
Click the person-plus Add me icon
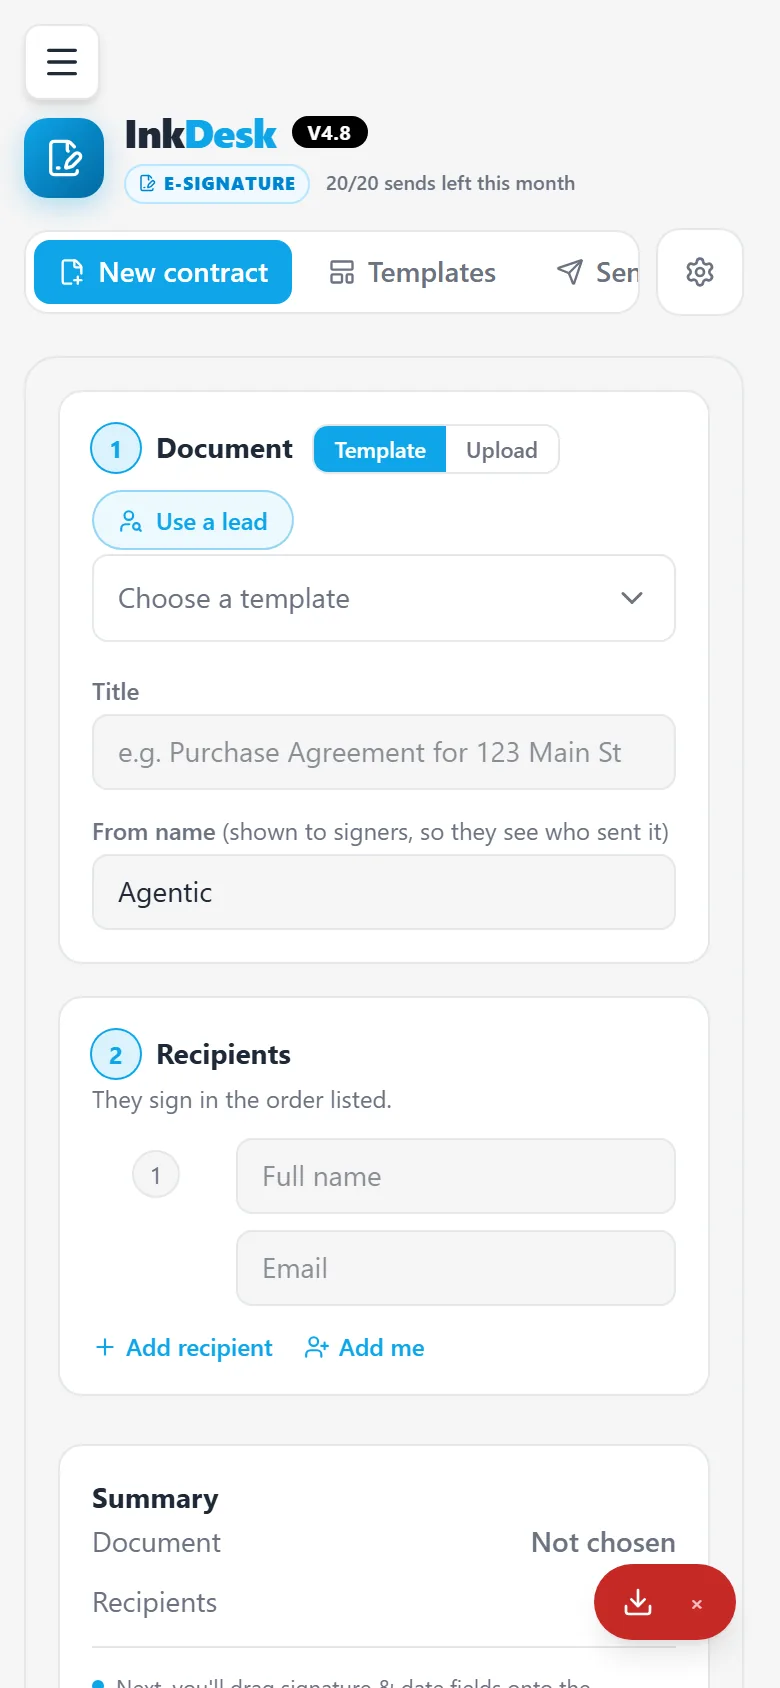click(x=316, y=1347)
